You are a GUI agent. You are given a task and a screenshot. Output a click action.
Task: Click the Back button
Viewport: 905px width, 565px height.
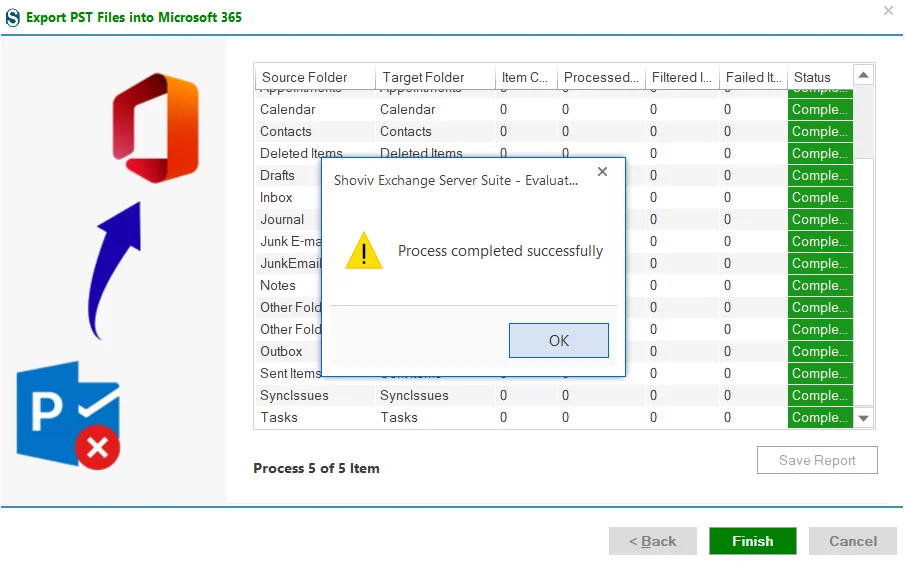click(653, 541)
